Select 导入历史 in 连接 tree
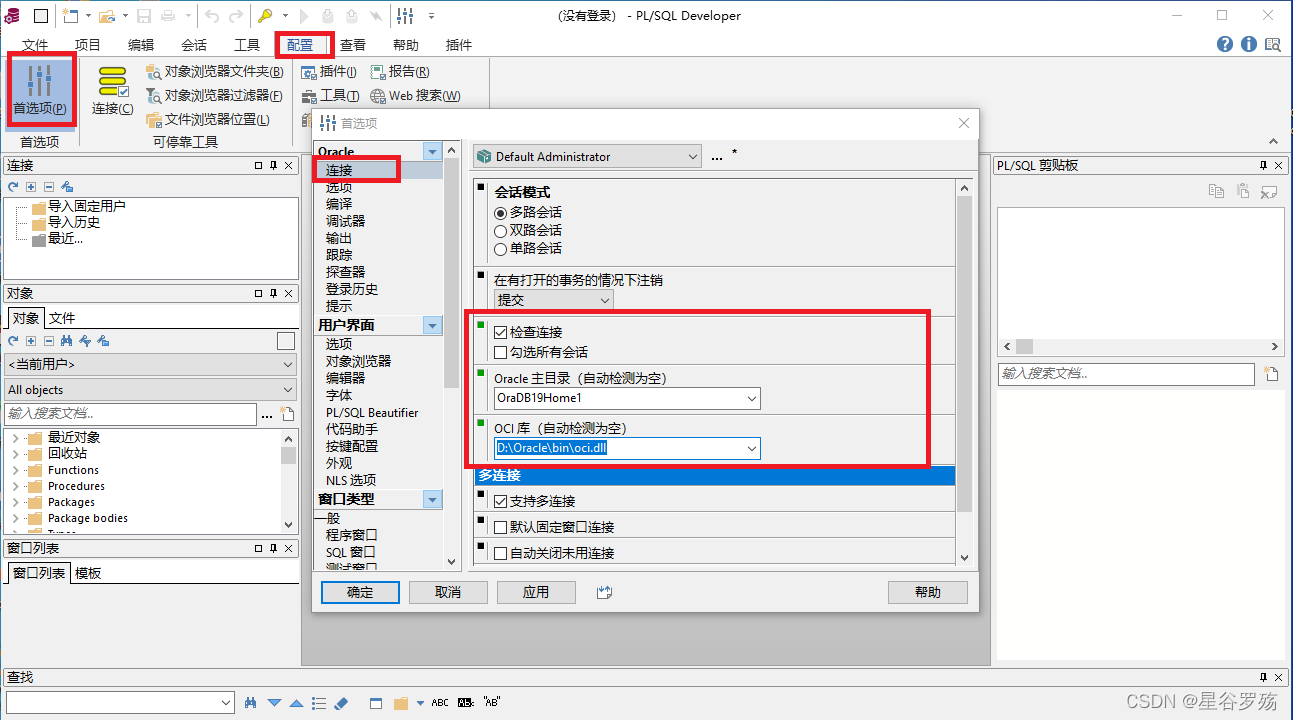 (74, 222)
